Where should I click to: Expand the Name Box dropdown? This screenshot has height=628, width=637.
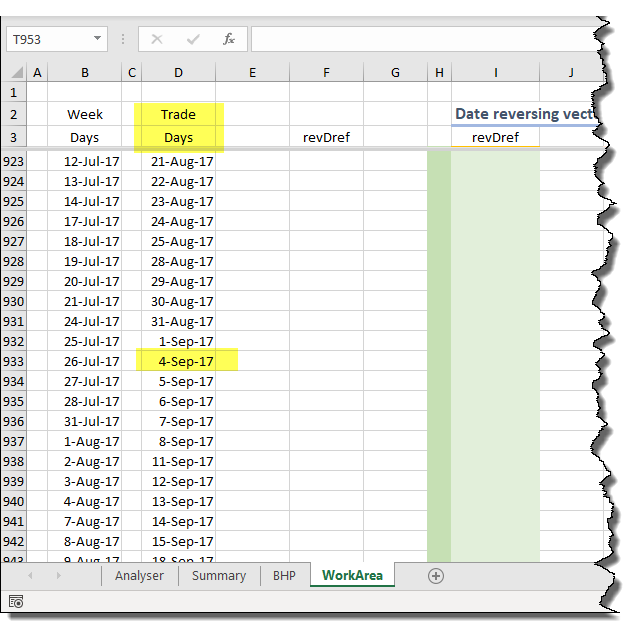pyautogui.click(x=97, y=40)
